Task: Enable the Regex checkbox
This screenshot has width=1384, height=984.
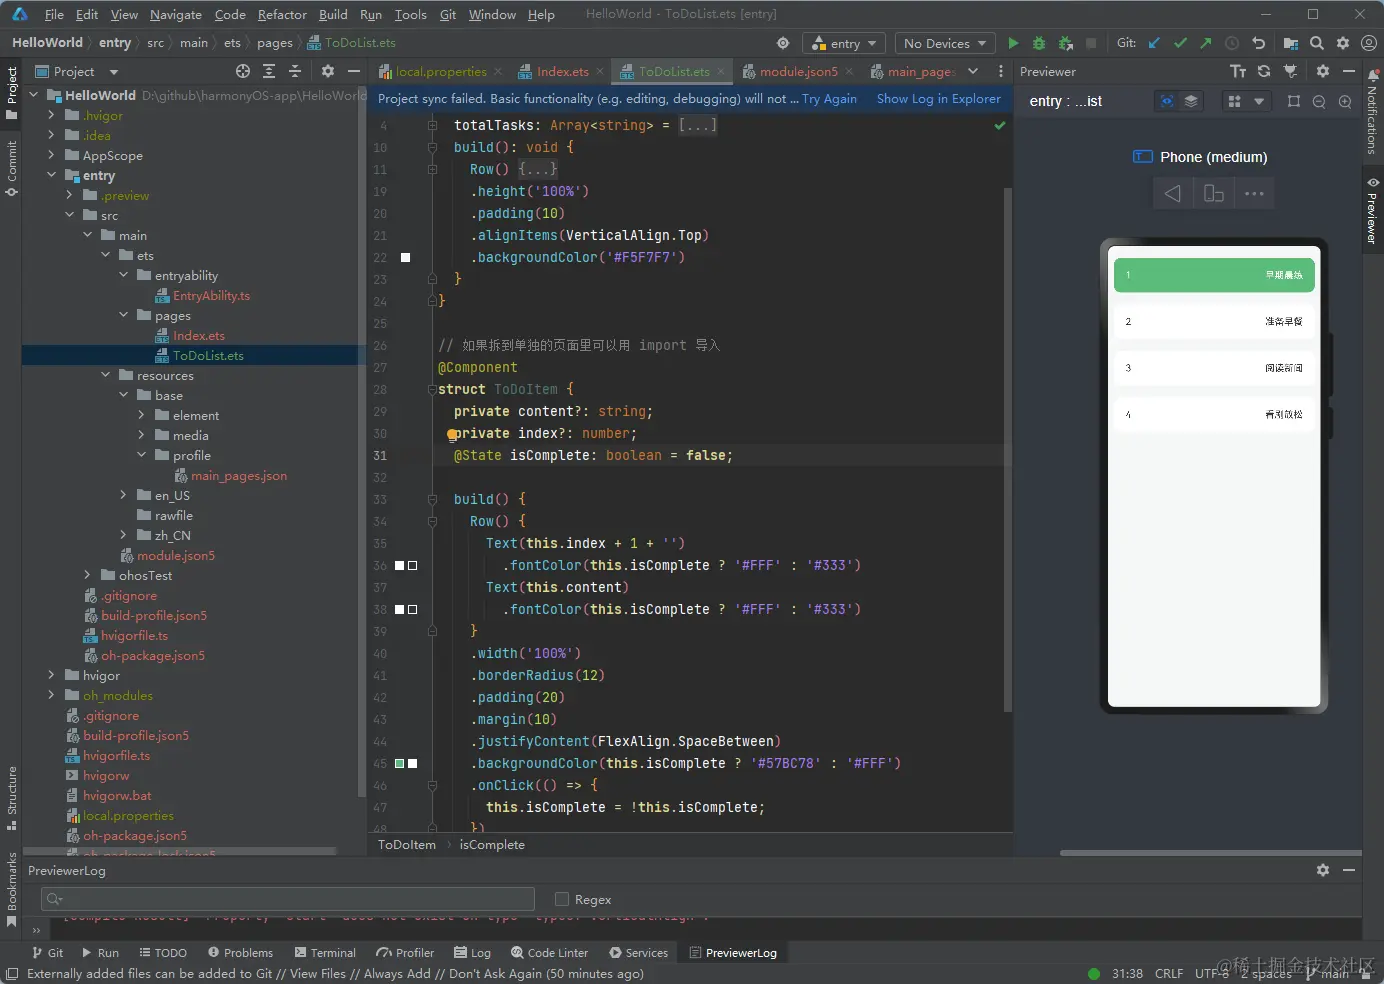Action: point(562,899)
